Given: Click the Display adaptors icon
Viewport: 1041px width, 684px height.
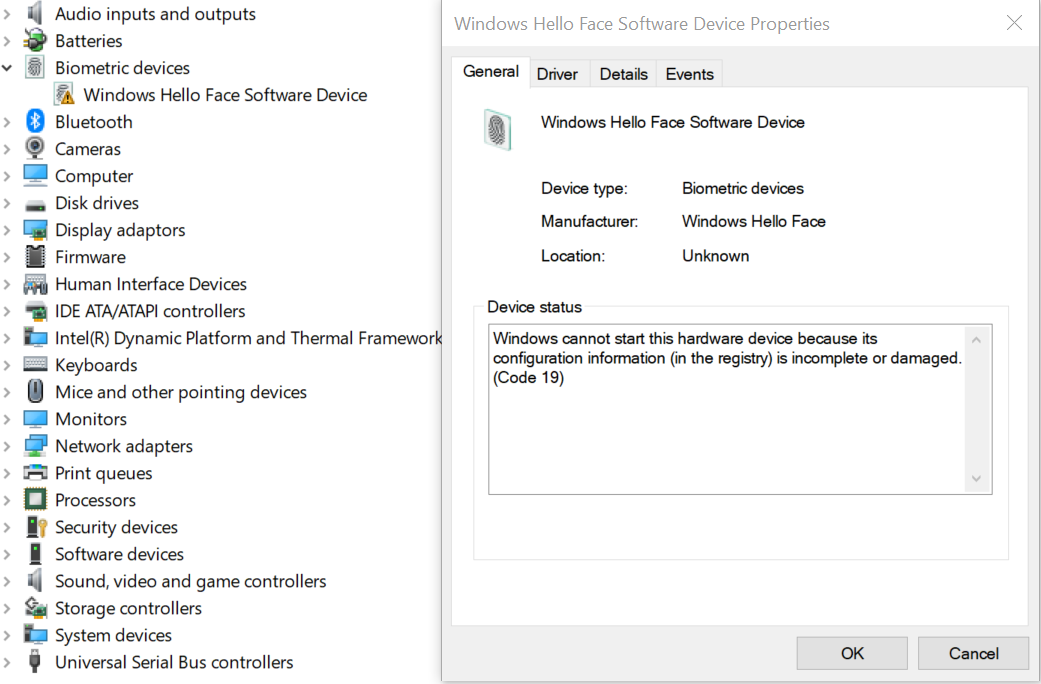Looking at the screenshot, I should 35,230.
